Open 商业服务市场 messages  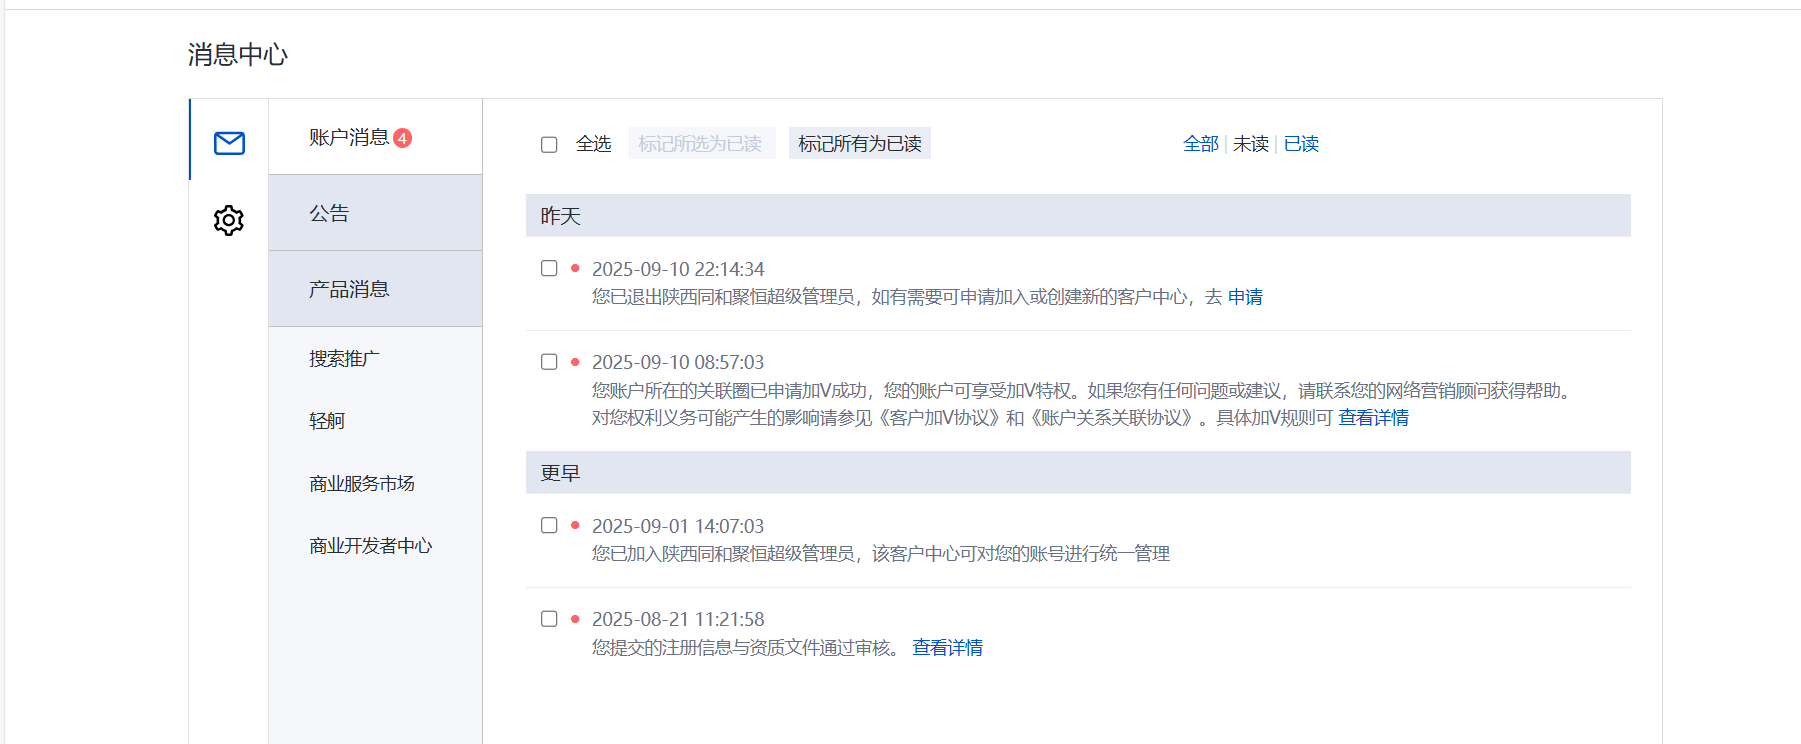coord(362,484)
